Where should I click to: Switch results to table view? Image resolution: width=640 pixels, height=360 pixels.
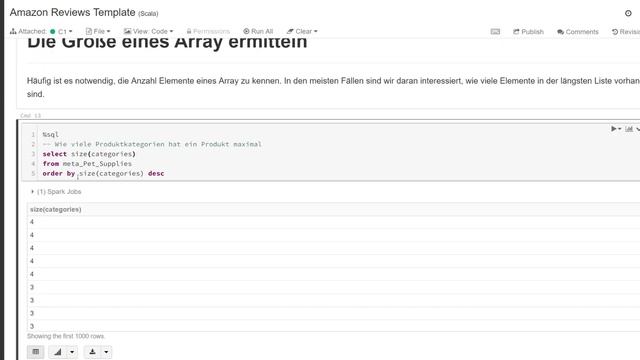[36, 352]
